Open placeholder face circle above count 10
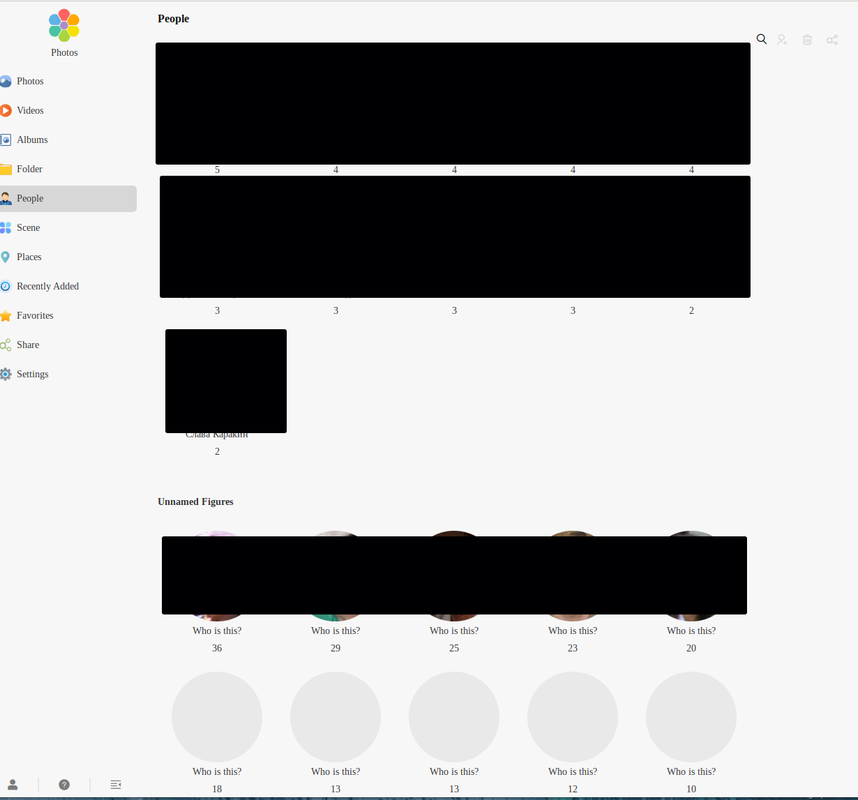Viewport: 858px width, 800px height. point(691,717)
